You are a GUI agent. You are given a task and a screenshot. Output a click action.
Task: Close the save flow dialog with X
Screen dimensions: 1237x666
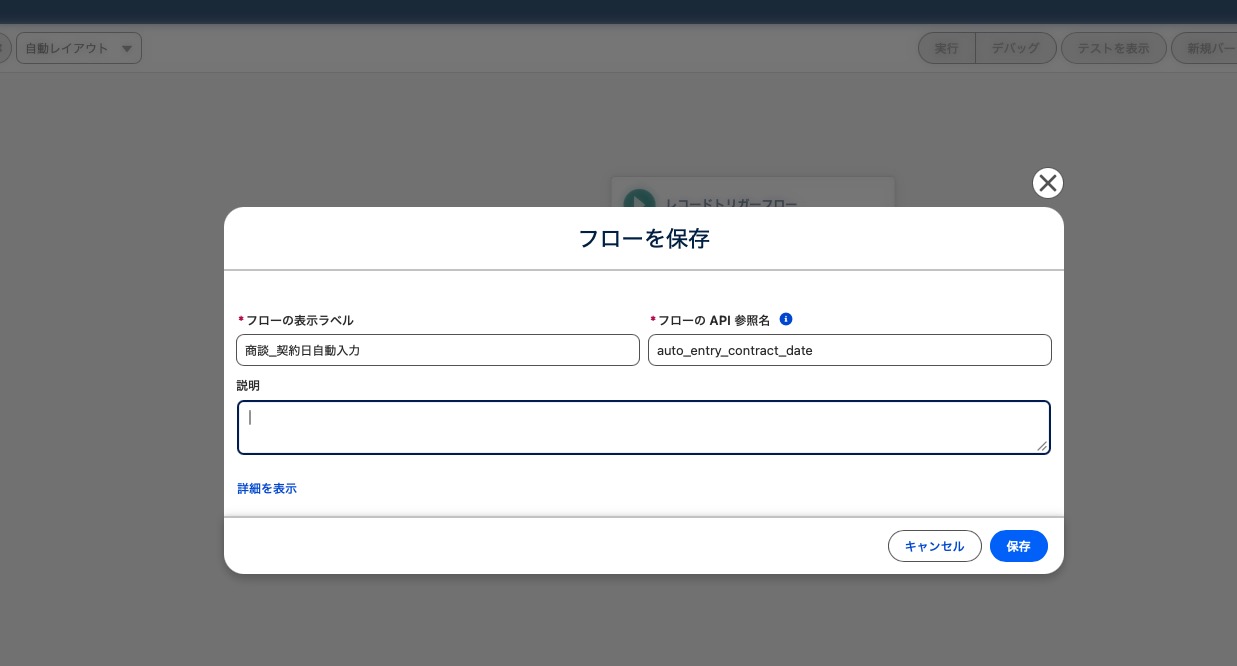coord(1047,183)
